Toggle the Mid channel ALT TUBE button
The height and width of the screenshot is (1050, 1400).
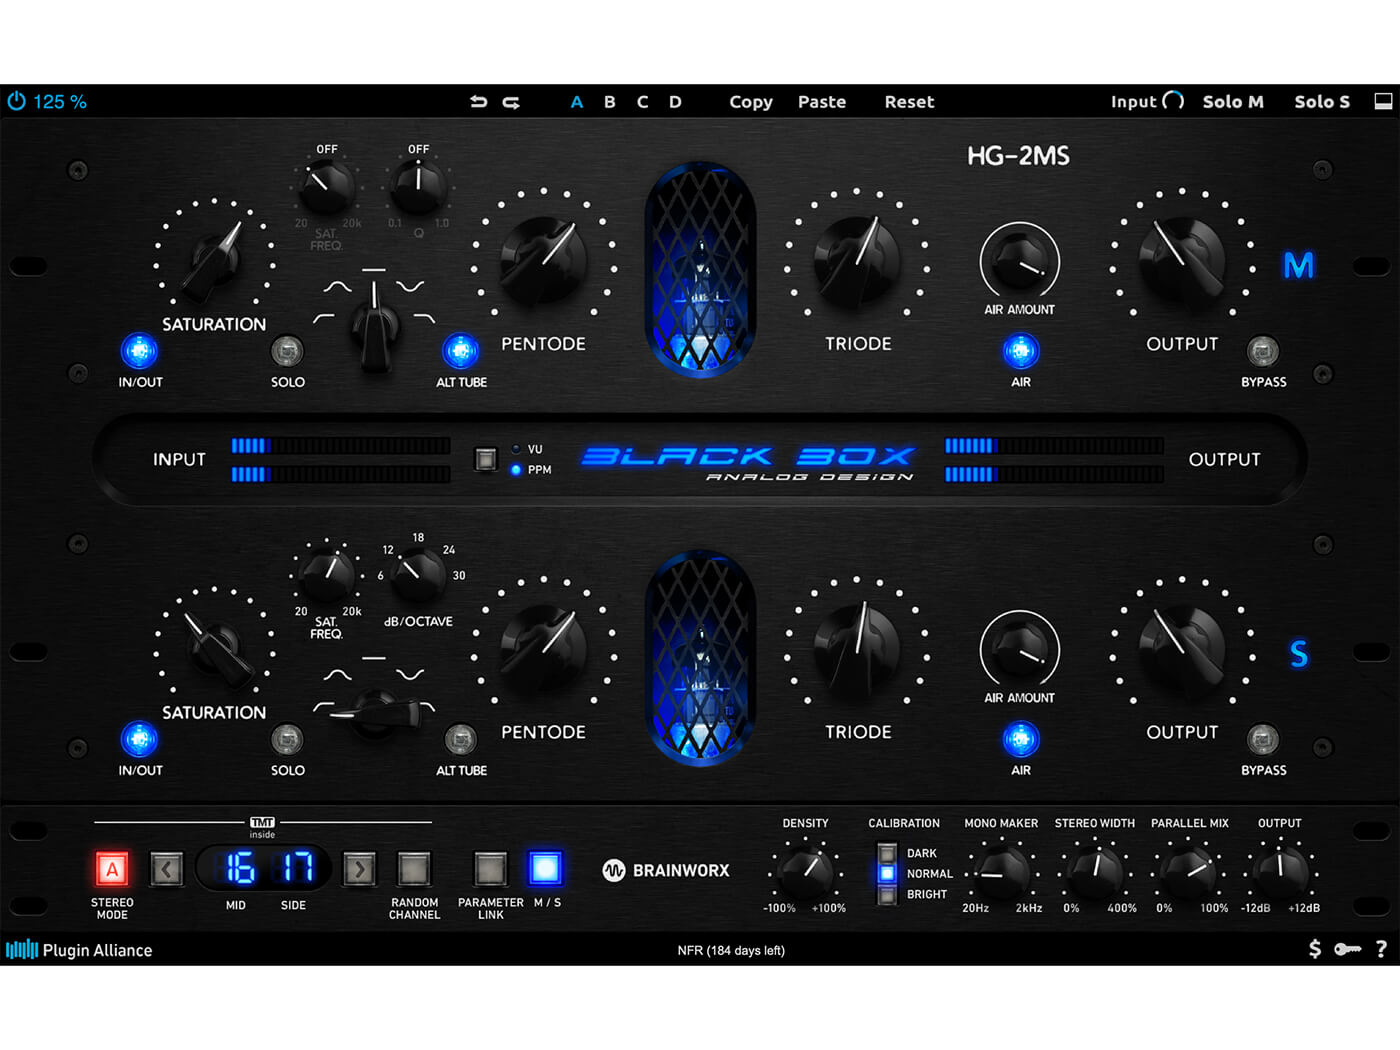click(x=460, y=351)
